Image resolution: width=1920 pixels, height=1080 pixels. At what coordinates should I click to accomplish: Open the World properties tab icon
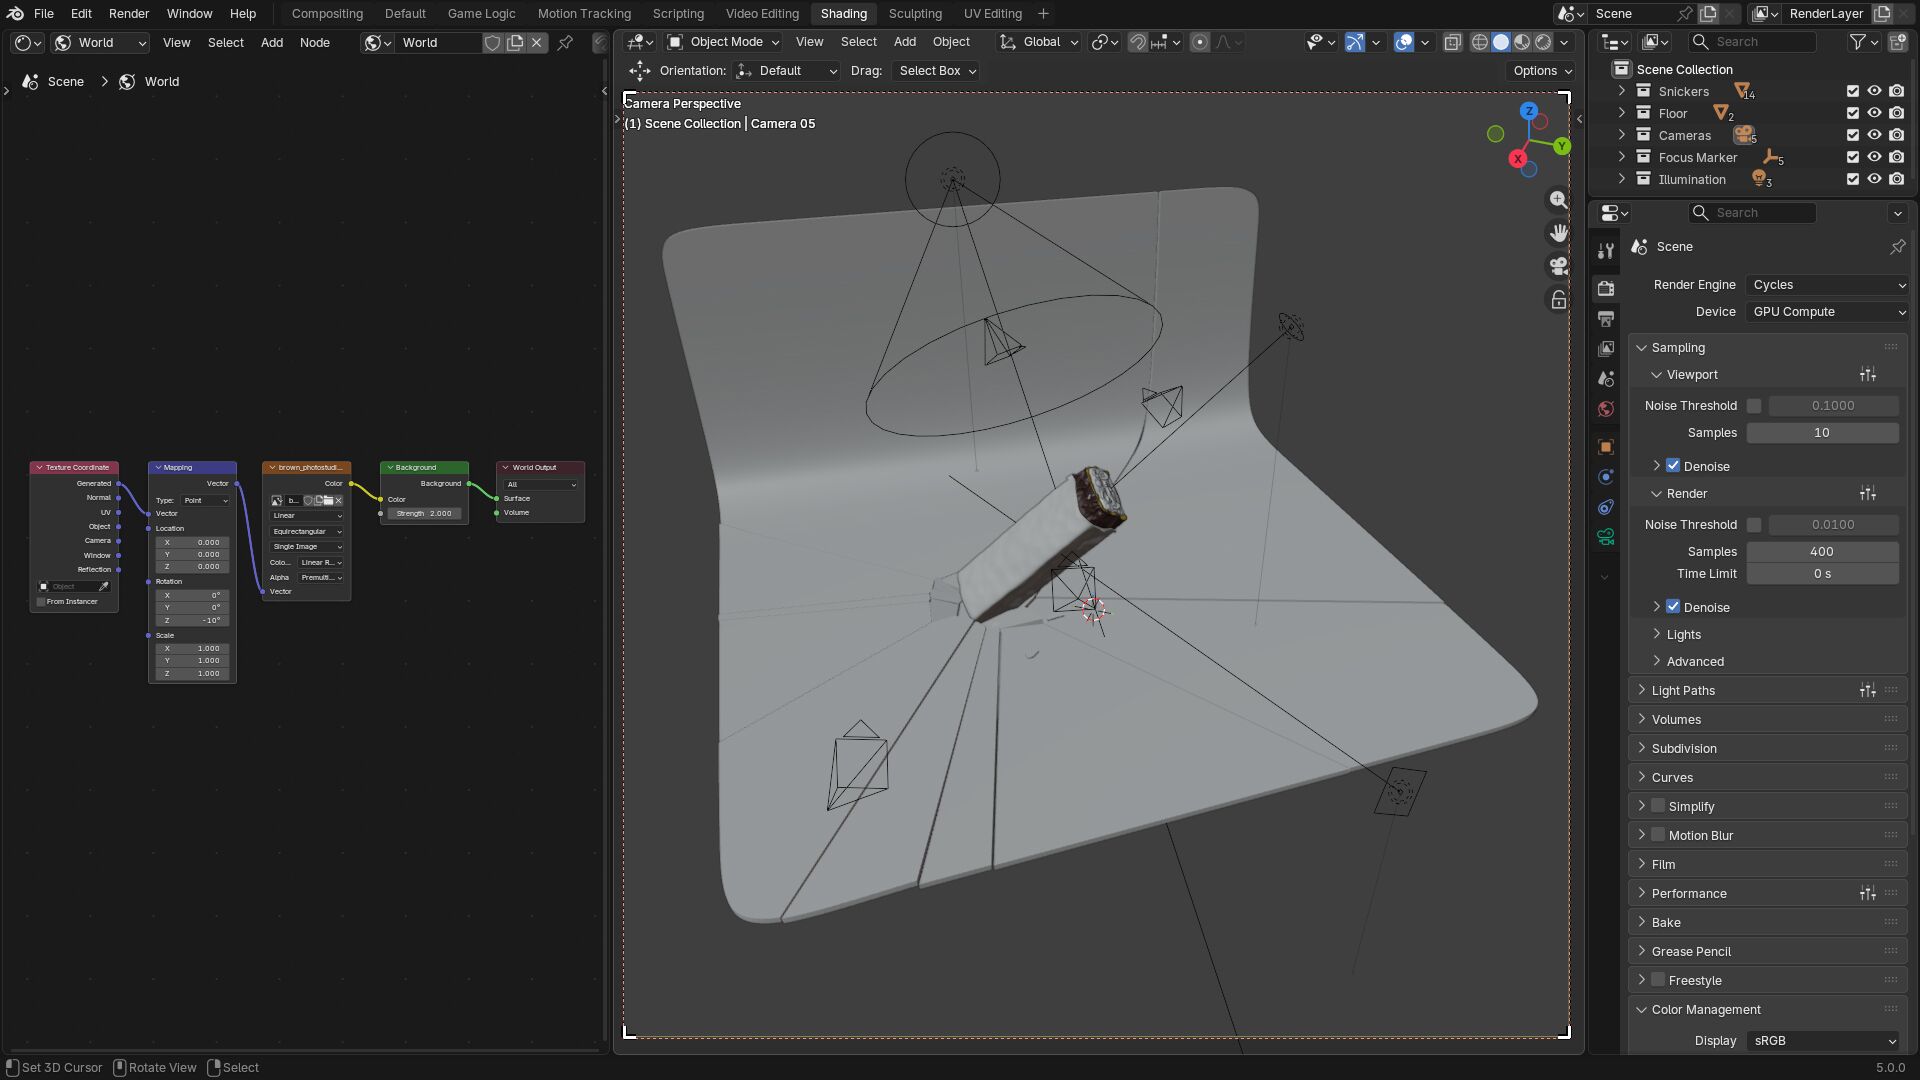pyautogui.click(x=1606, y=409)
